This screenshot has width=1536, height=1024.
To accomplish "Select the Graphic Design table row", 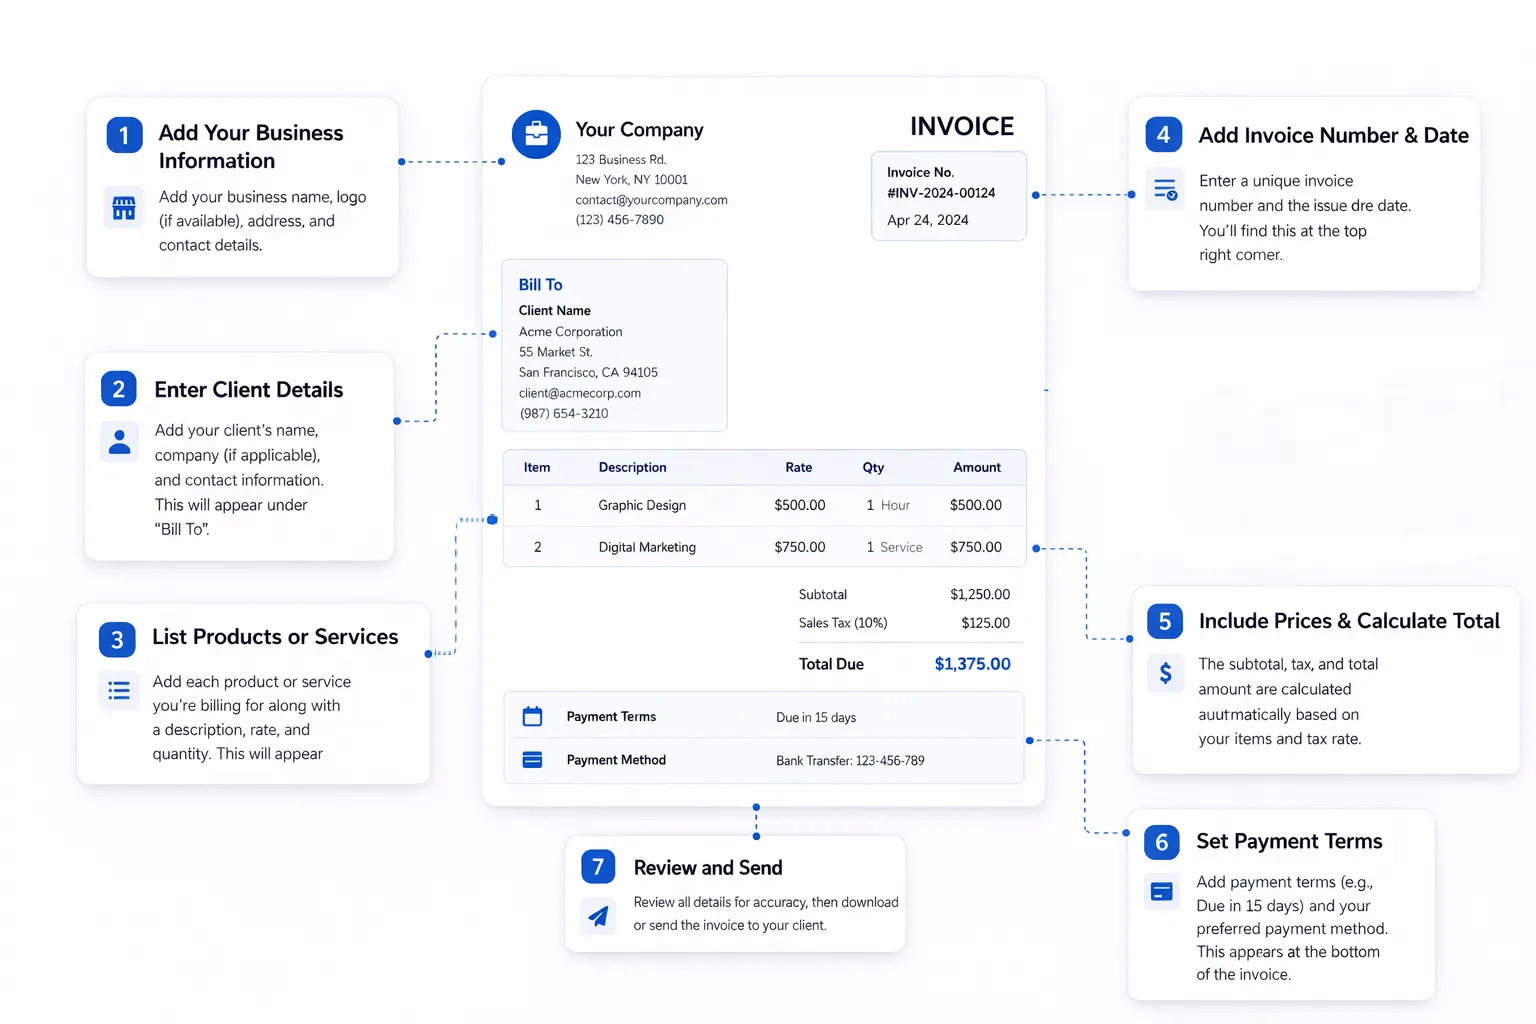I will pyautogui.click(x=764, y=505).
